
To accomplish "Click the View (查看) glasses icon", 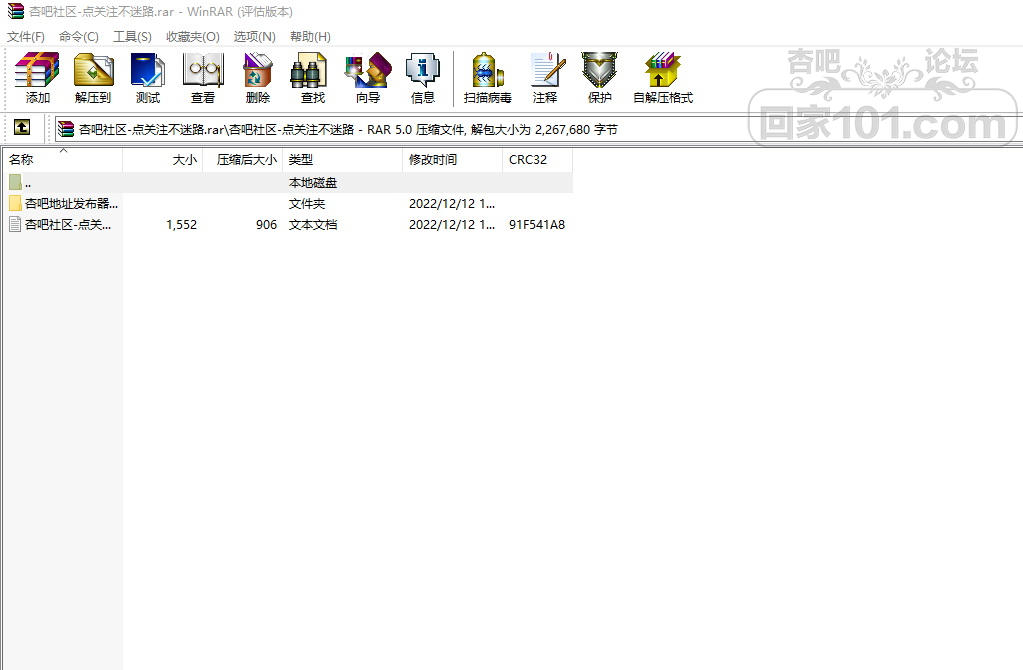I will [203, 70].
